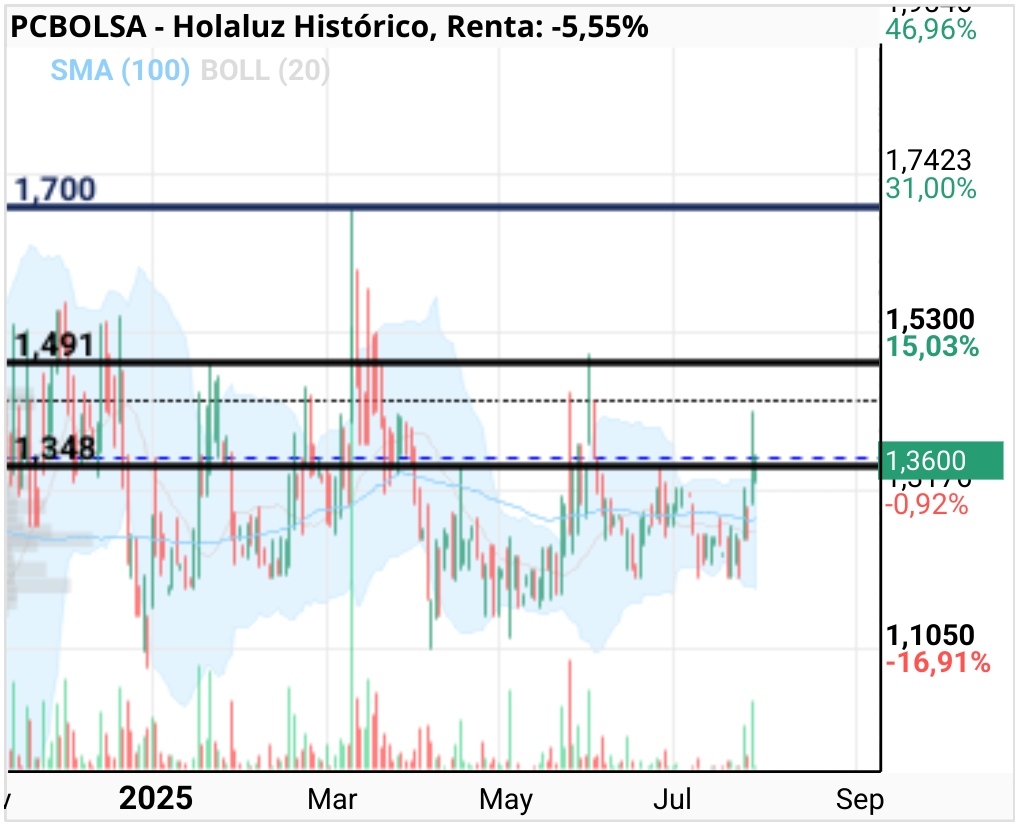Toggle the BOLL (20) indicator label

[265, 70]
